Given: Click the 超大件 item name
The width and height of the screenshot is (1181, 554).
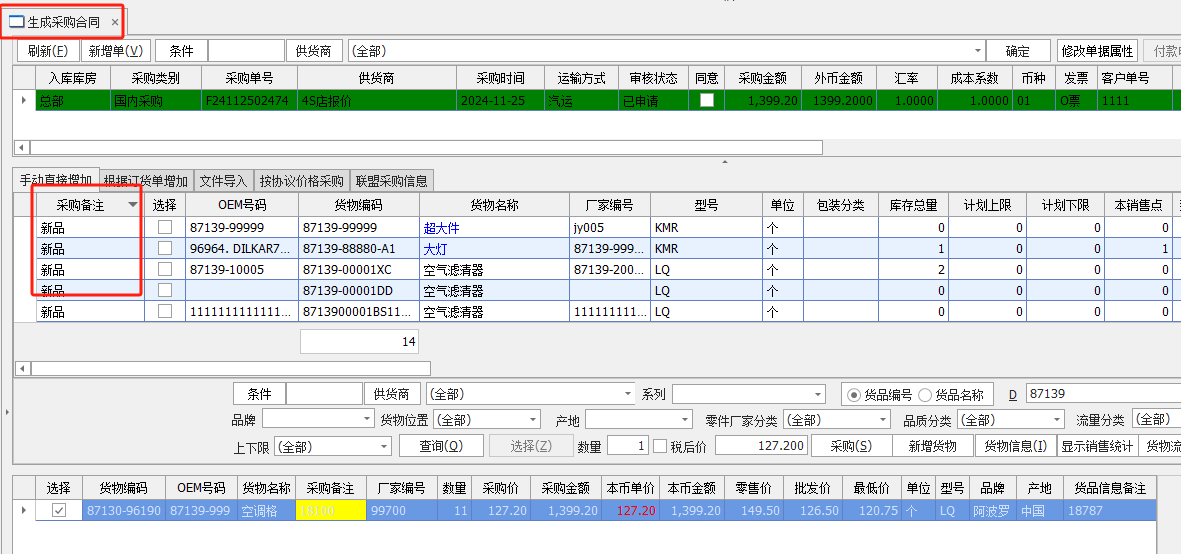Looking at the screenshot, I should (x=441, y=227).
